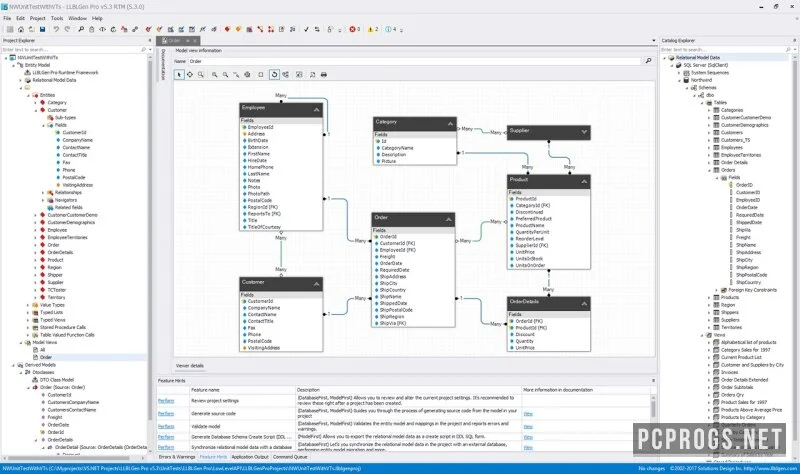Viewport: 800px width, 474px height.
Task: Open the document tabs dropdown arrow
Action: point(654,40)
